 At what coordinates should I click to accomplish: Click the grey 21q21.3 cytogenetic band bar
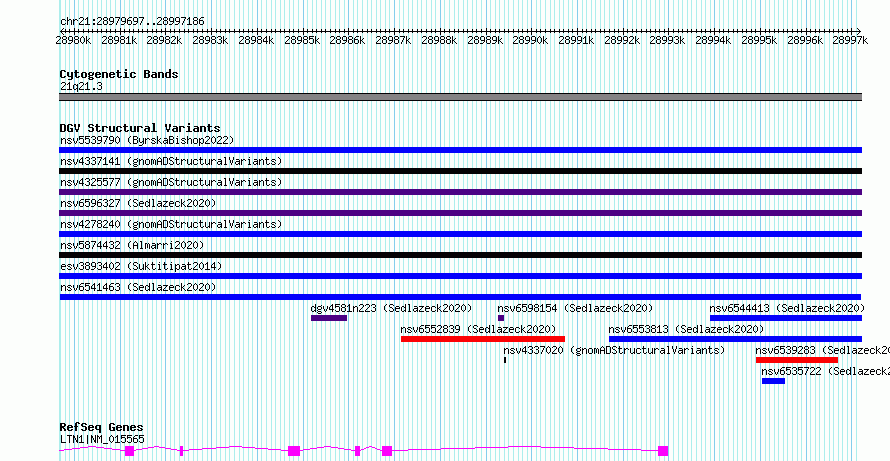[x=460, y=97]
